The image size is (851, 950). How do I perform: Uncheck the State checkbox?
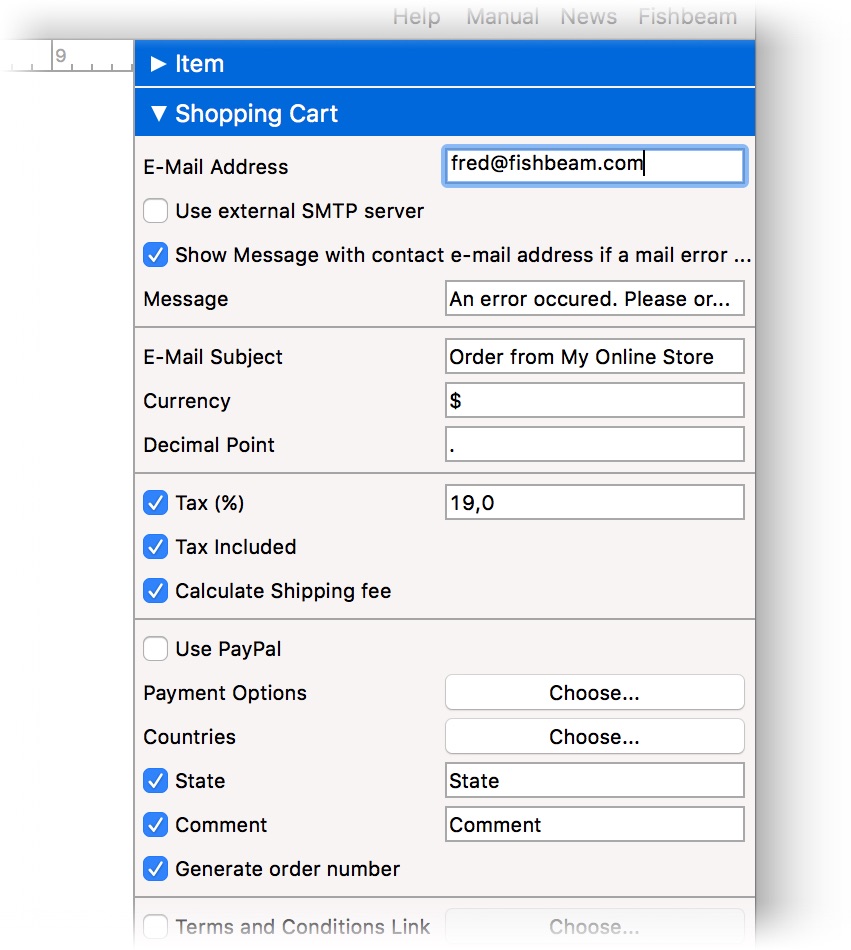point(155,781)
